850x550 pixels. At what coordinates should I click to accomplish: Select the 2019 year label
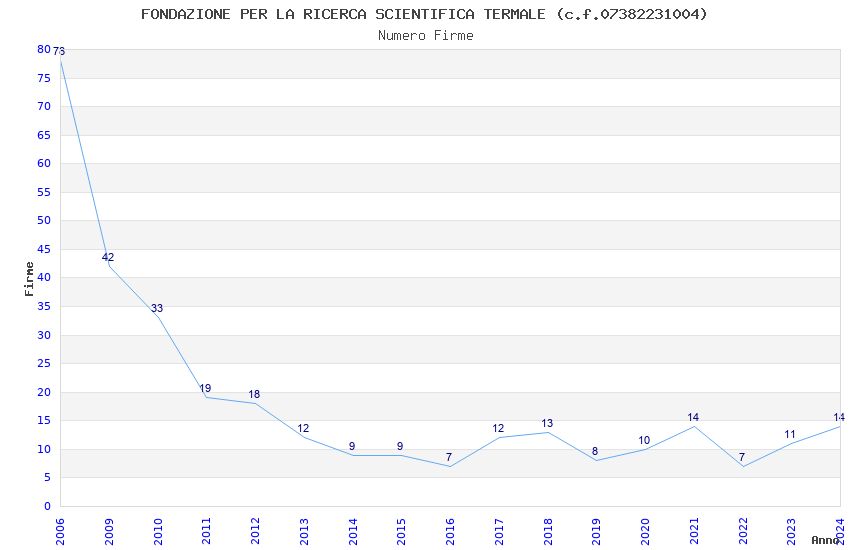click(x=596, y=531)
